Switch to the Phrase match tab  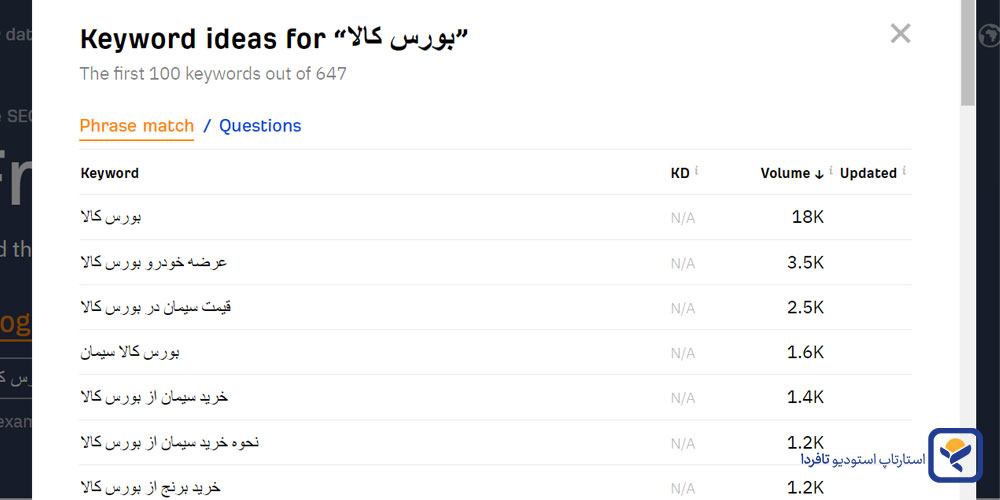click(x=136, y=126)
